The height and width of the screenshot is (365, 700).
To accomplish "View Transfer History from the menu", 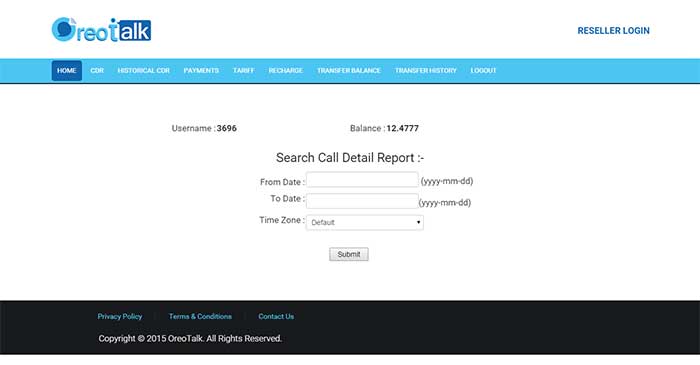I will tap(426, 71).
